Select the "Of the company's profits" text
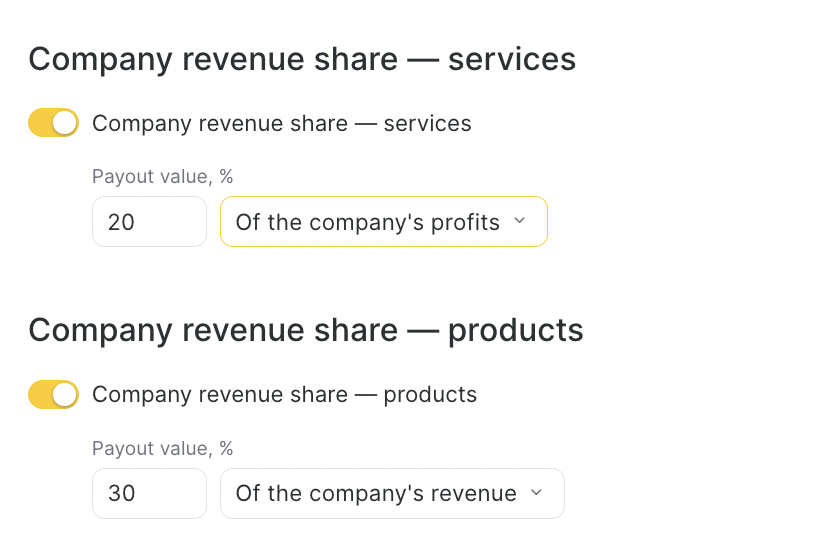This screenshot has height=556, width=830. click(367, 222)
